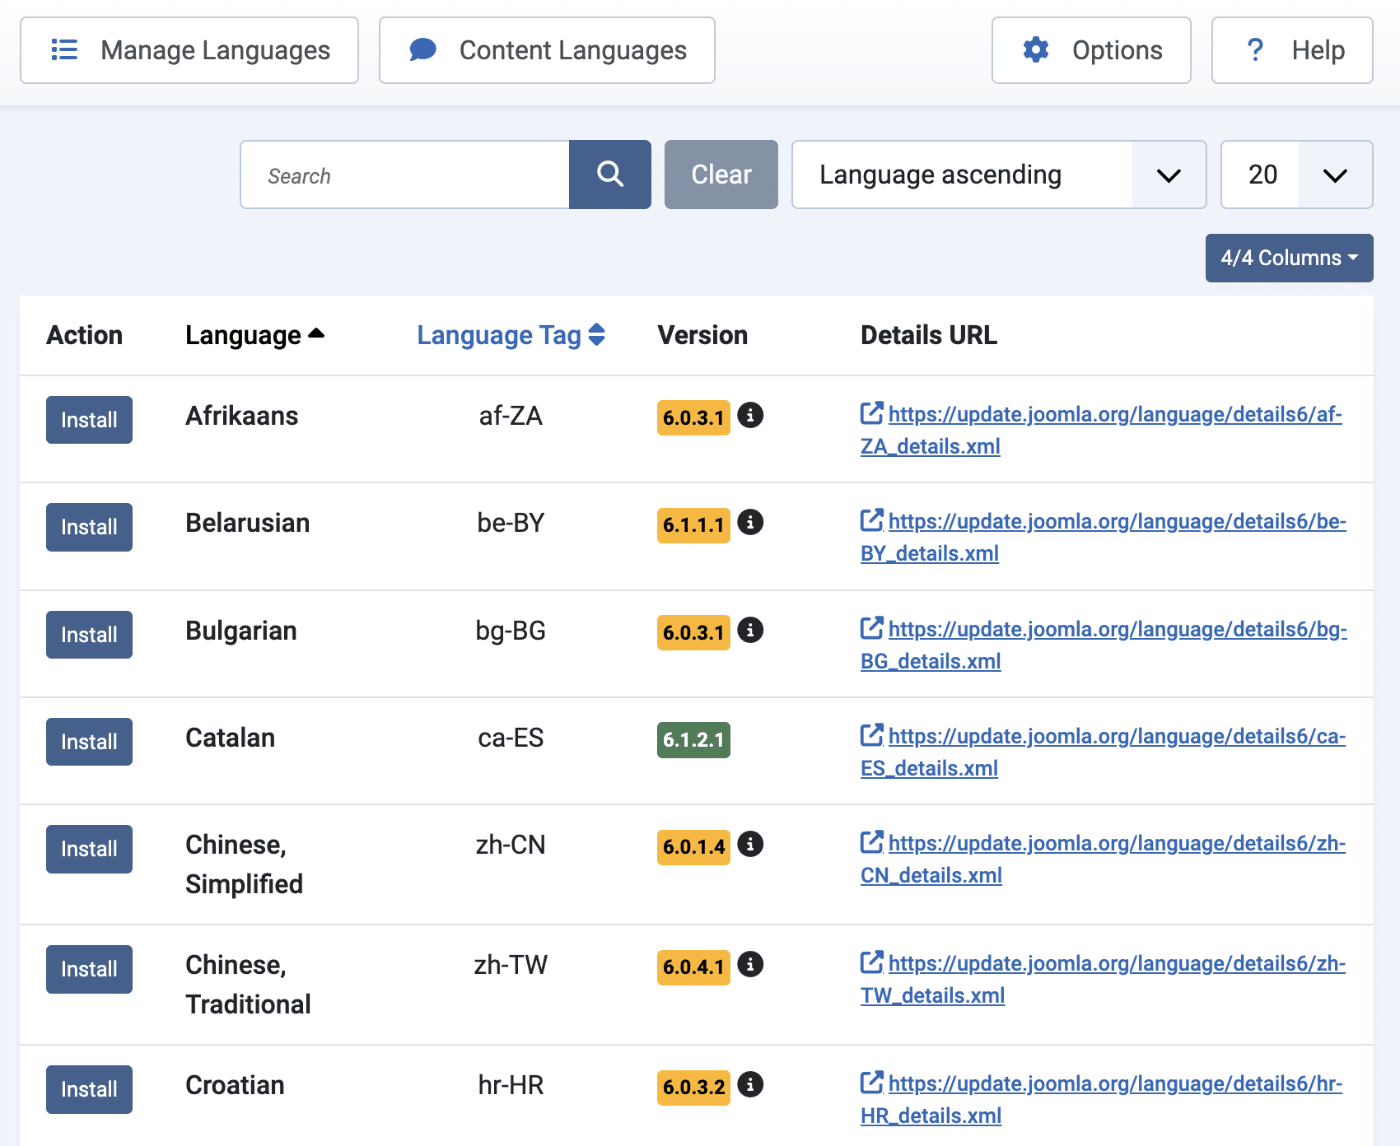
Task: Click the Version column header
Action: point(703,335)
